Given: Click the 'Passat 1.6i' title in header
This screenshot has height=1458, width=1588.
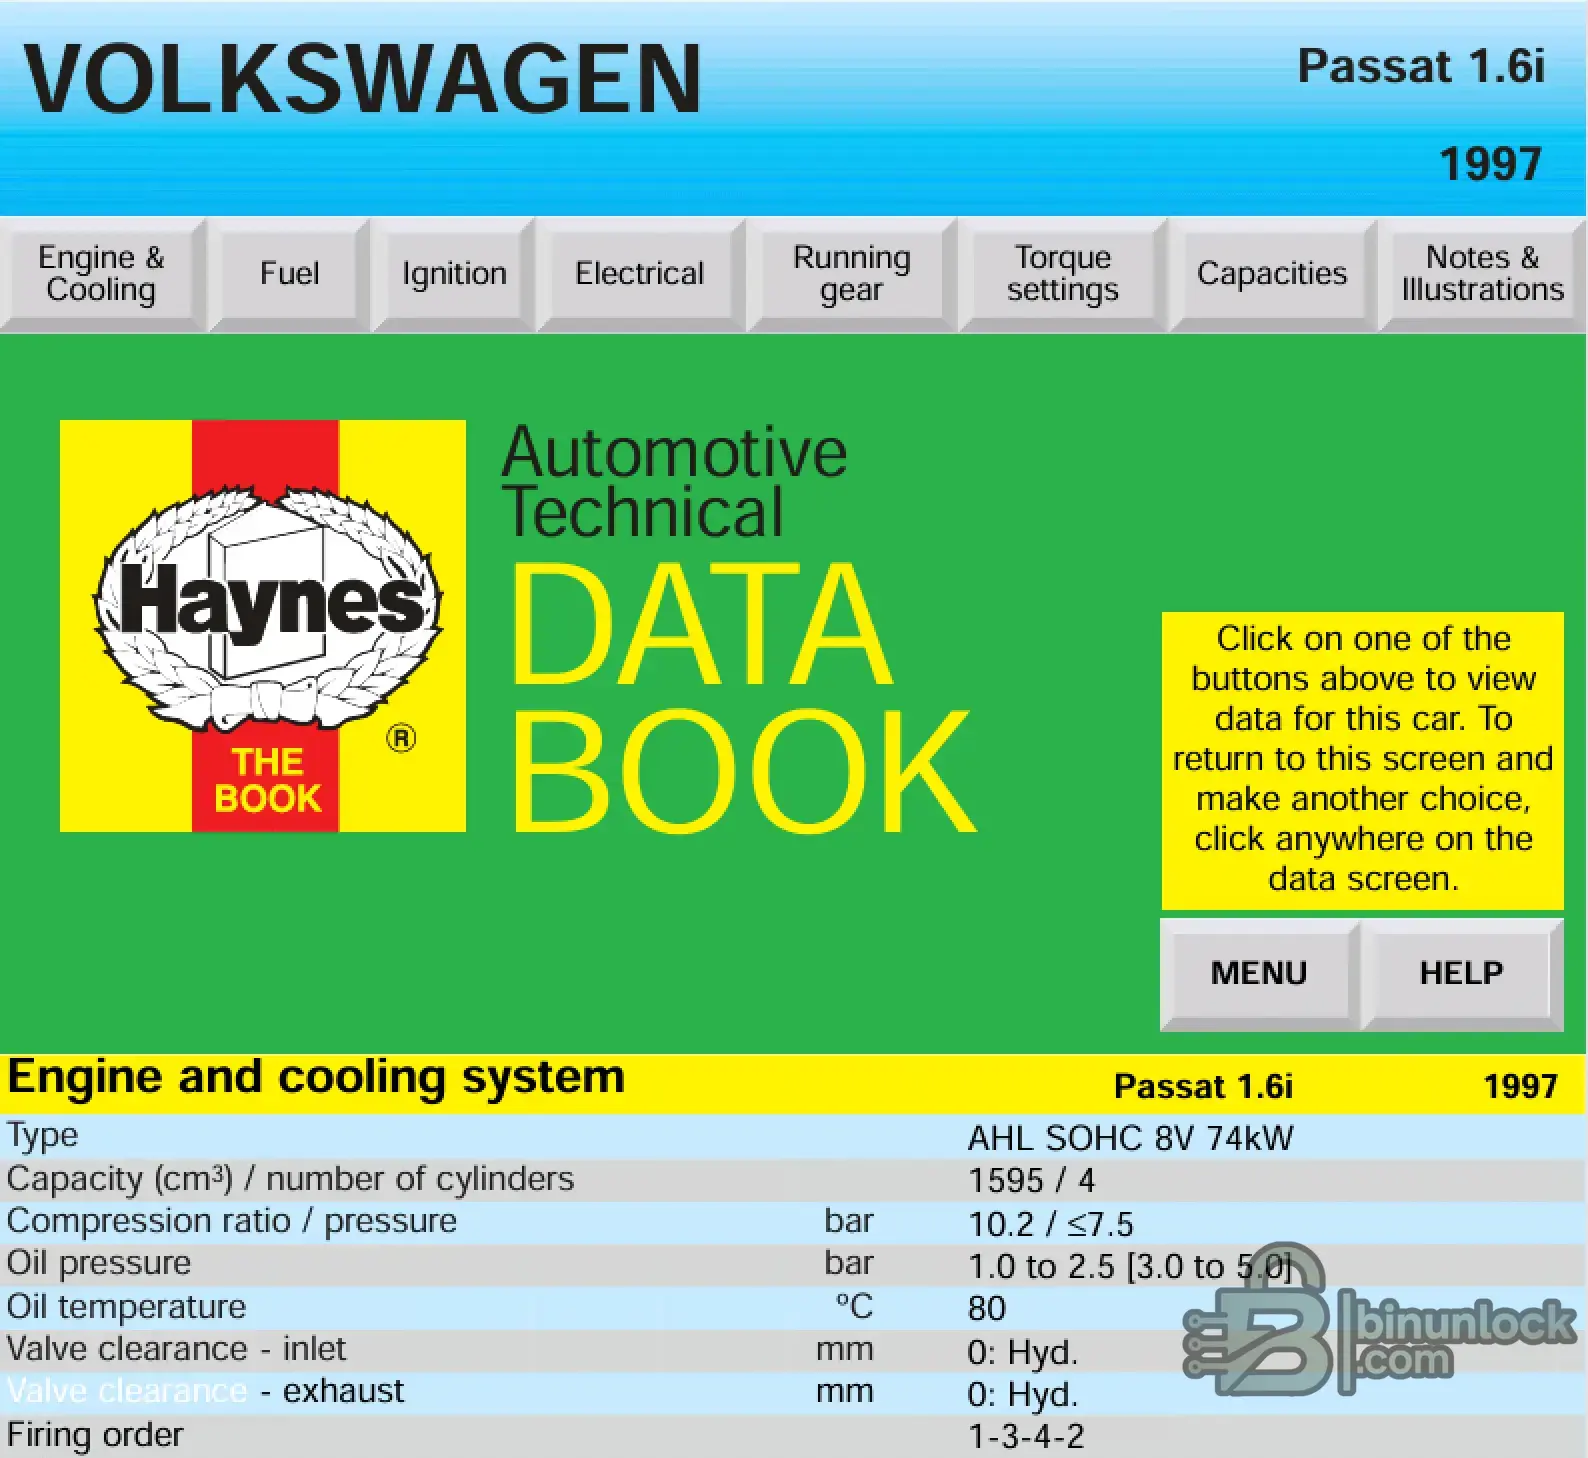Looking at the screenshot, I should click(x=1421, y=66).
